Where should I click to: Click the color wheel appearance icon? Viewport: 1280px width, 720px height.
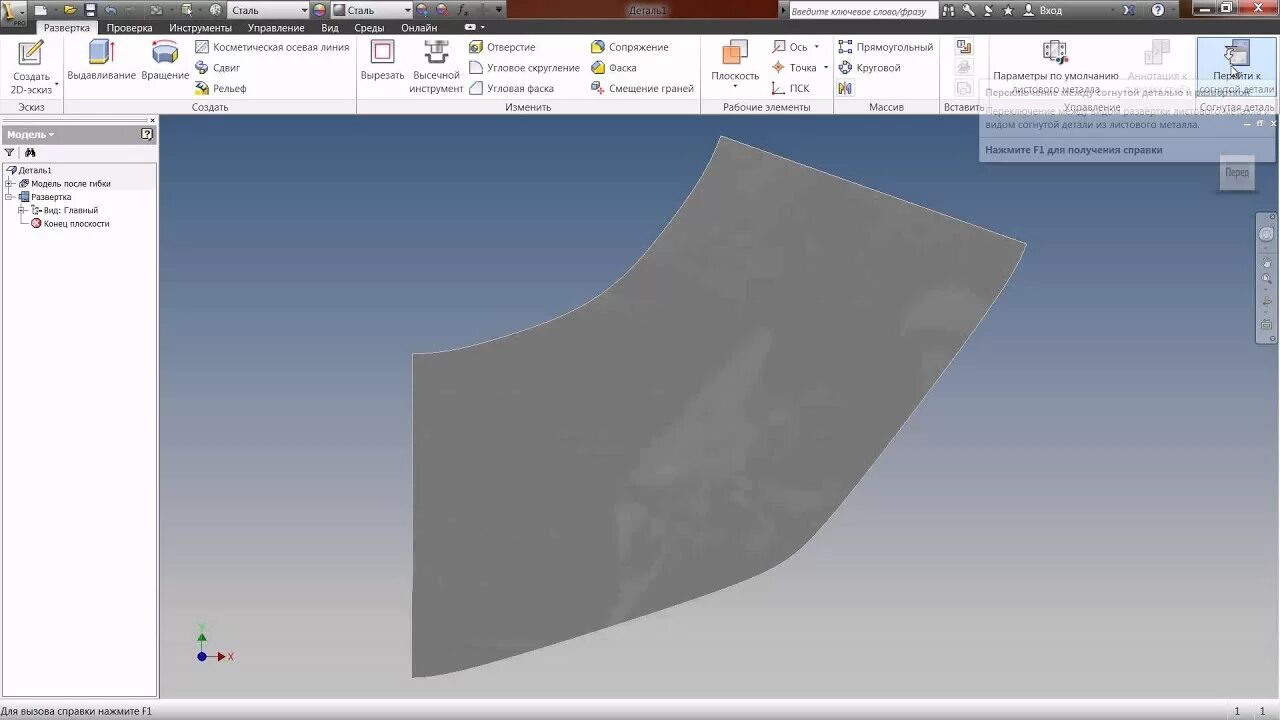click(320, 10)
